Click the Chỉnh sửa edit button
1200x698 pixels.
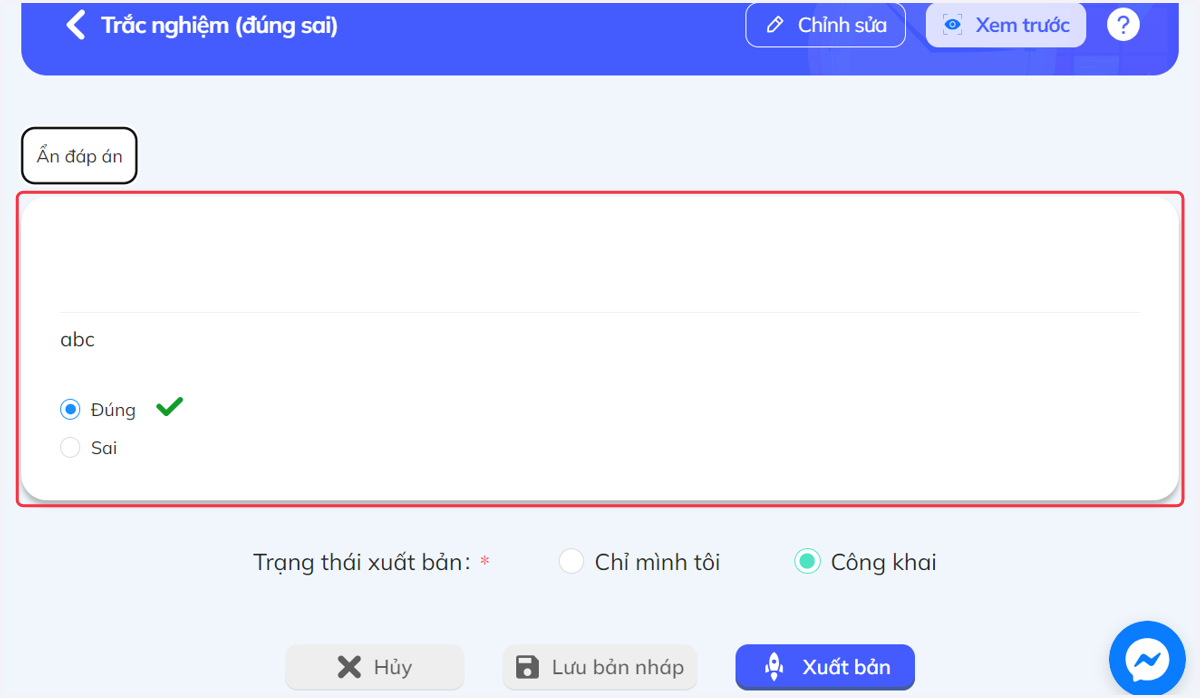[825, 25]
